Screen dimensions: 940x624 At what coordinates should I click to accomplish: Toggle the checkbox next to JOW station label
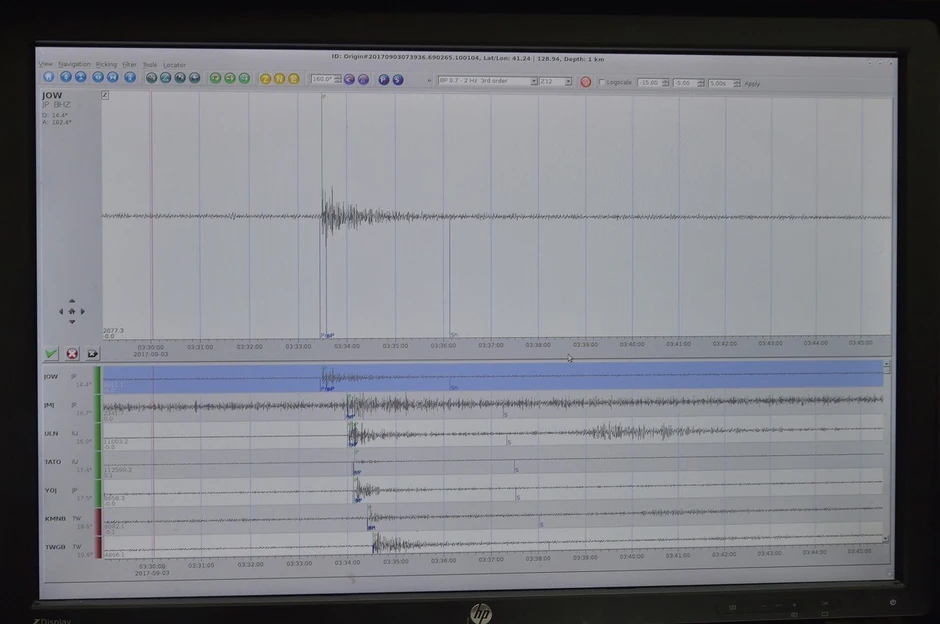105,96
